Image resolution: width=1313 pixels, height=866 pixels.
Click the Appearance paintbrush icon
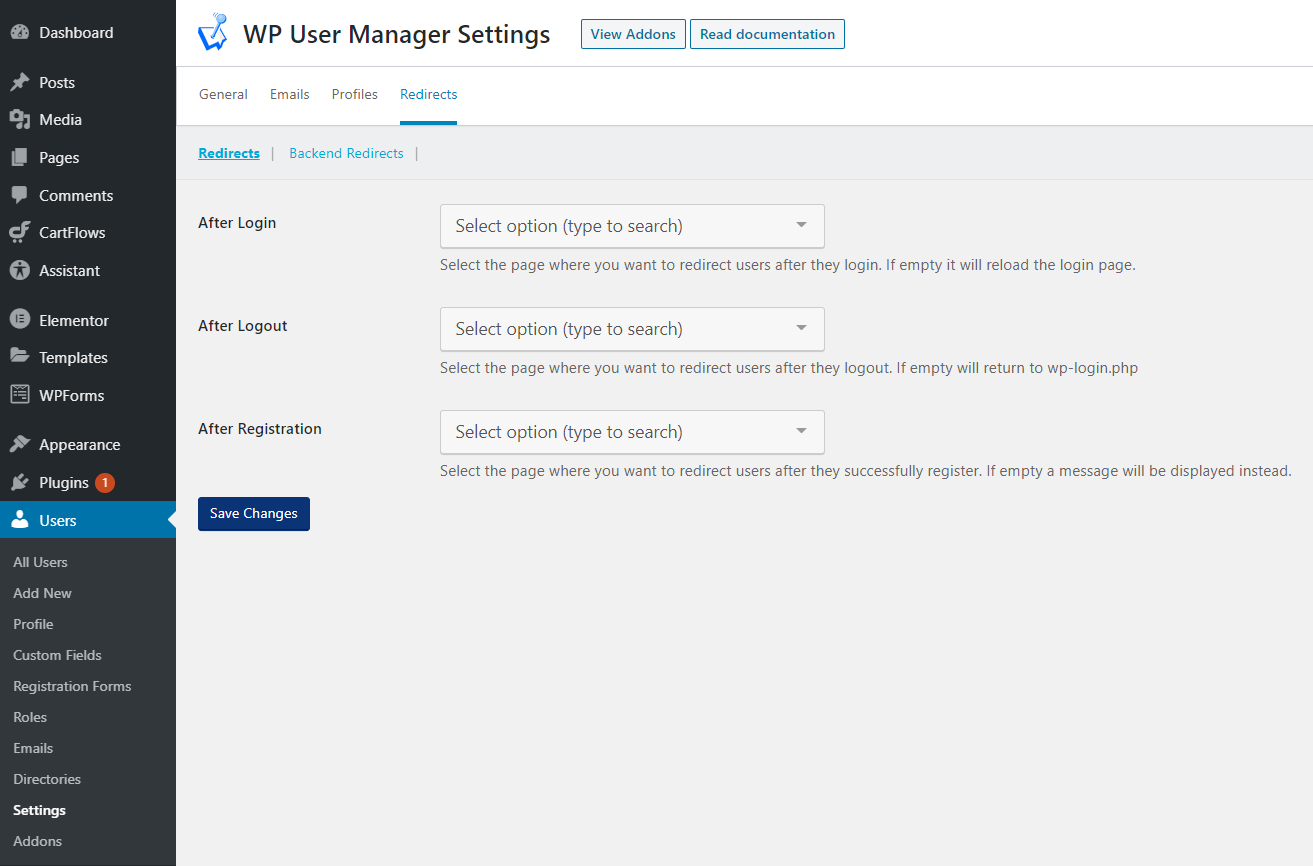[20, 444]
